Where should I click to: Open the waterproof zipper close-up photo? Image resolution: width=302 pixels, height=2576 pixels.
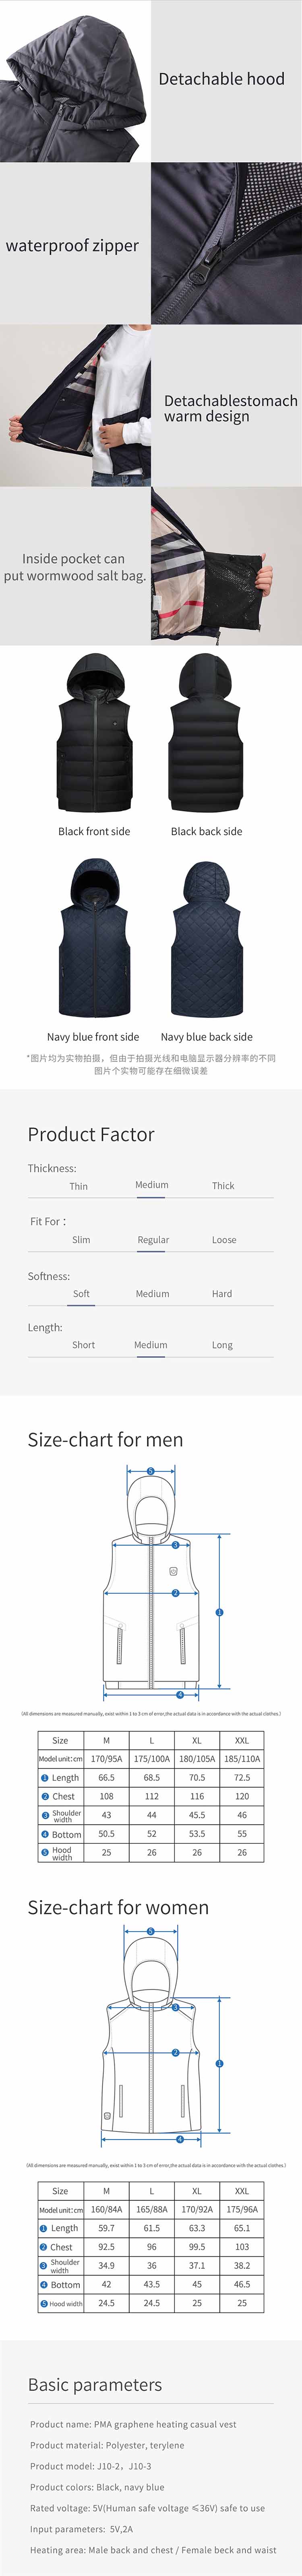226,243
